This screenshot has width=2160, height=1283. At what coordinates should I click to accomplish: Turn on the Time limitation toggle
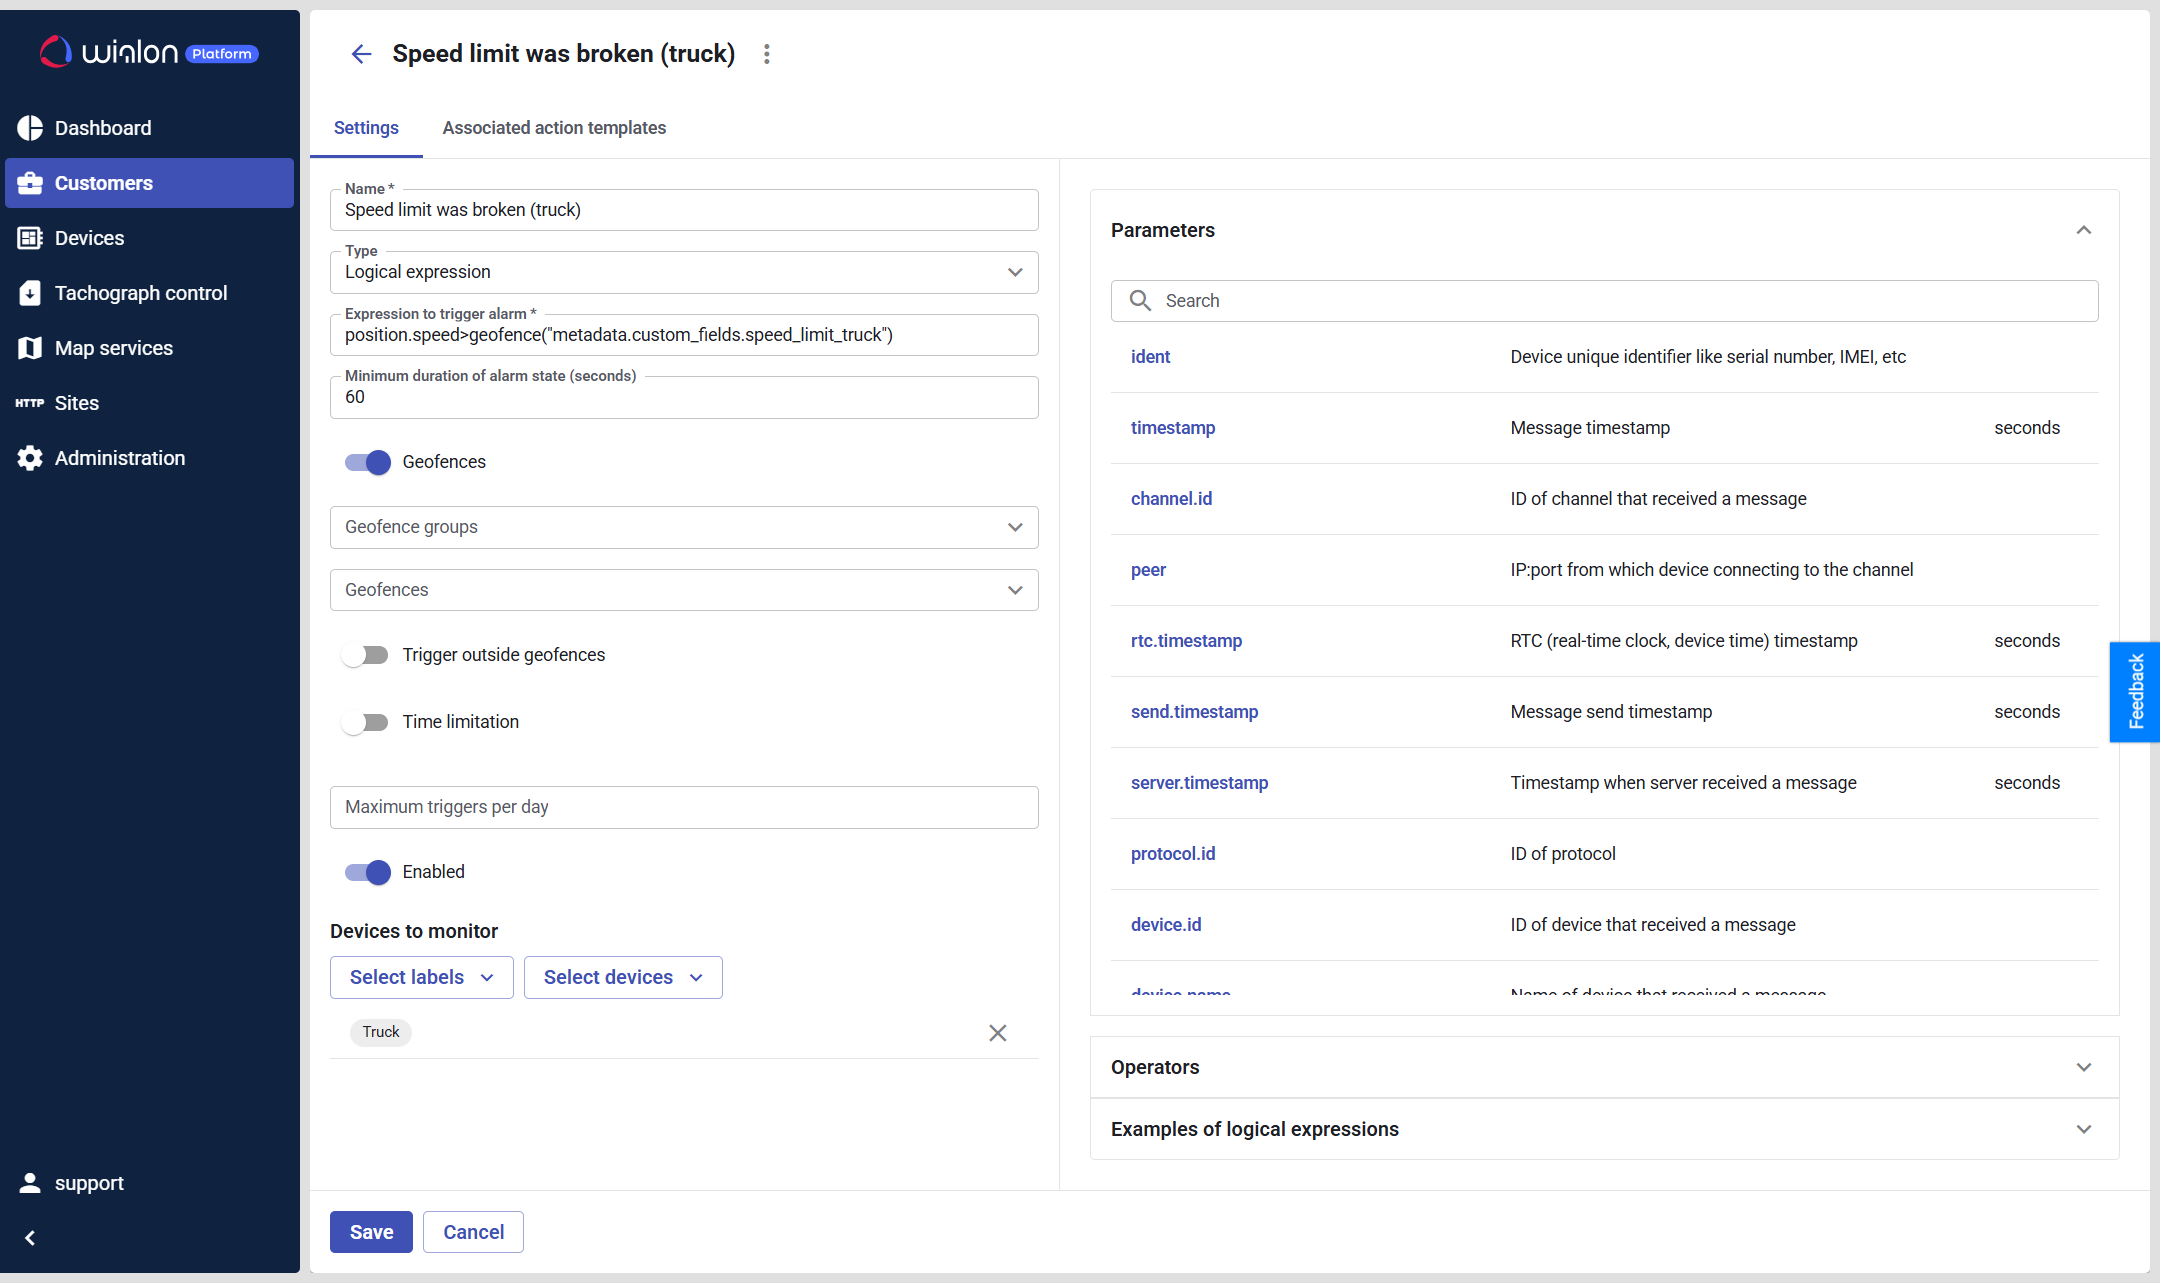coord(365,722)
